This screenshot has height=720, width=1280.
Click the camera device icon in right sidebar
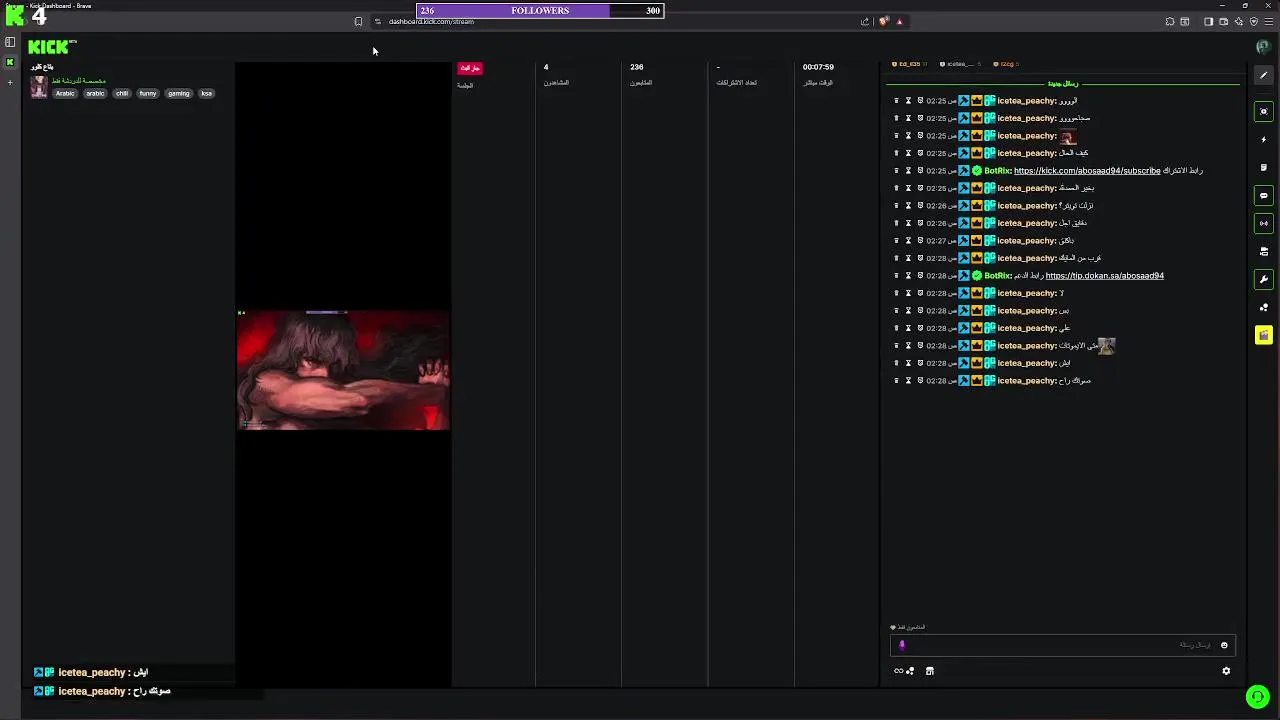coord(1264,251)
